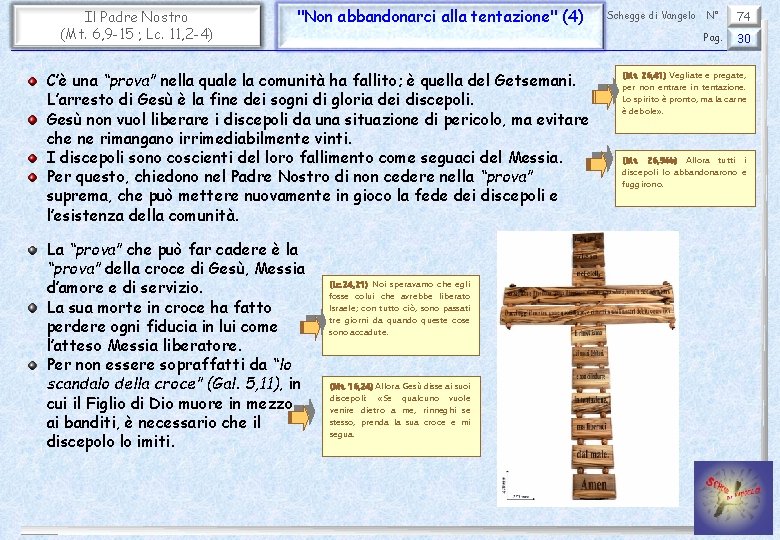
Task: Click the page number 30 box
Action: pyautogui.click(x=743, y=38)
